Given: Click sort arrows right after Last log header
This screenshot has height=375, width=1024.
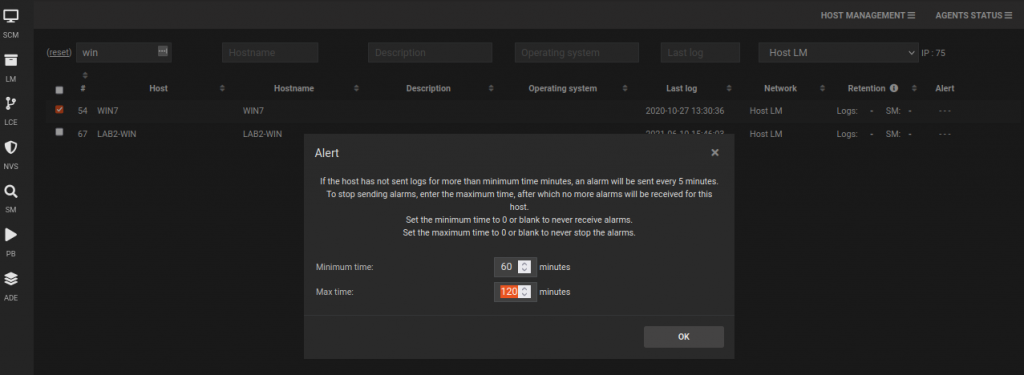Looking at the screenshot, I should pos(729,88).
